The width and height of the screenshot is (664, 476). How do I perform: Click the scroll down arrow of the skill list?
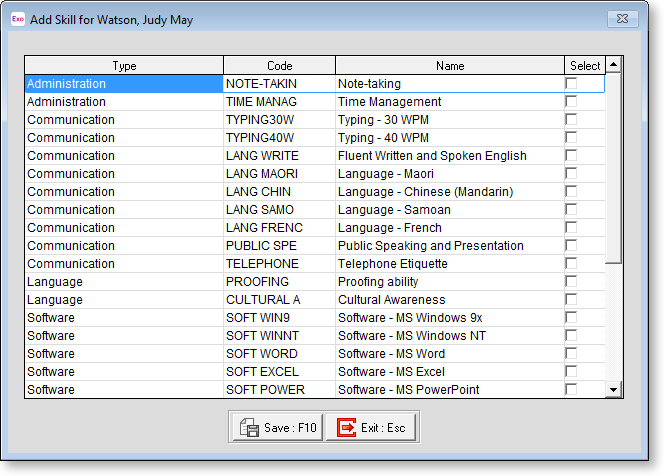coord(613,389)
